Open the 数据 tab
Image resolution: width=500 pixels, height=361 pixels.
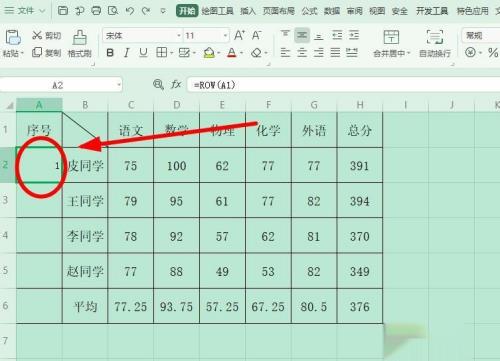332,11
